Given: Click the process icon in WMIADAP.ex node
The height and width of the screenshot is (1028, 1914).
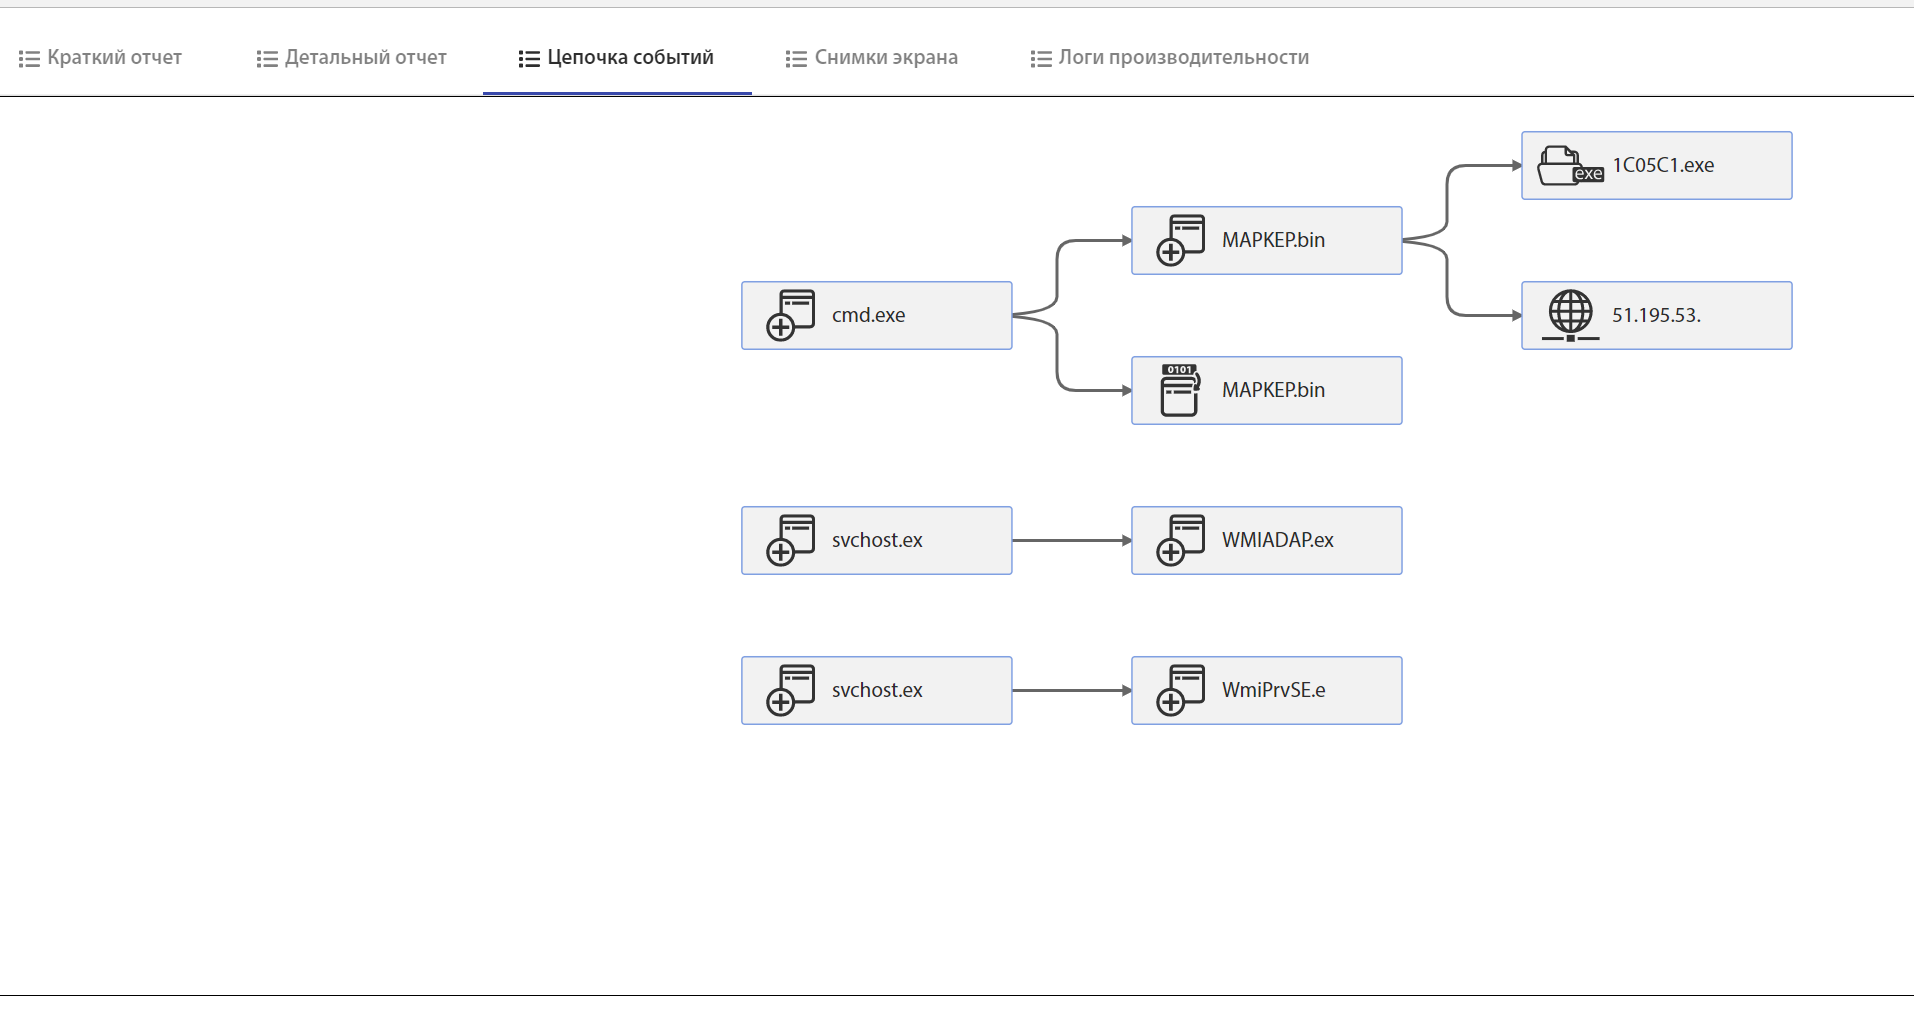Looking at the screenshot, I should [1180, 540].
